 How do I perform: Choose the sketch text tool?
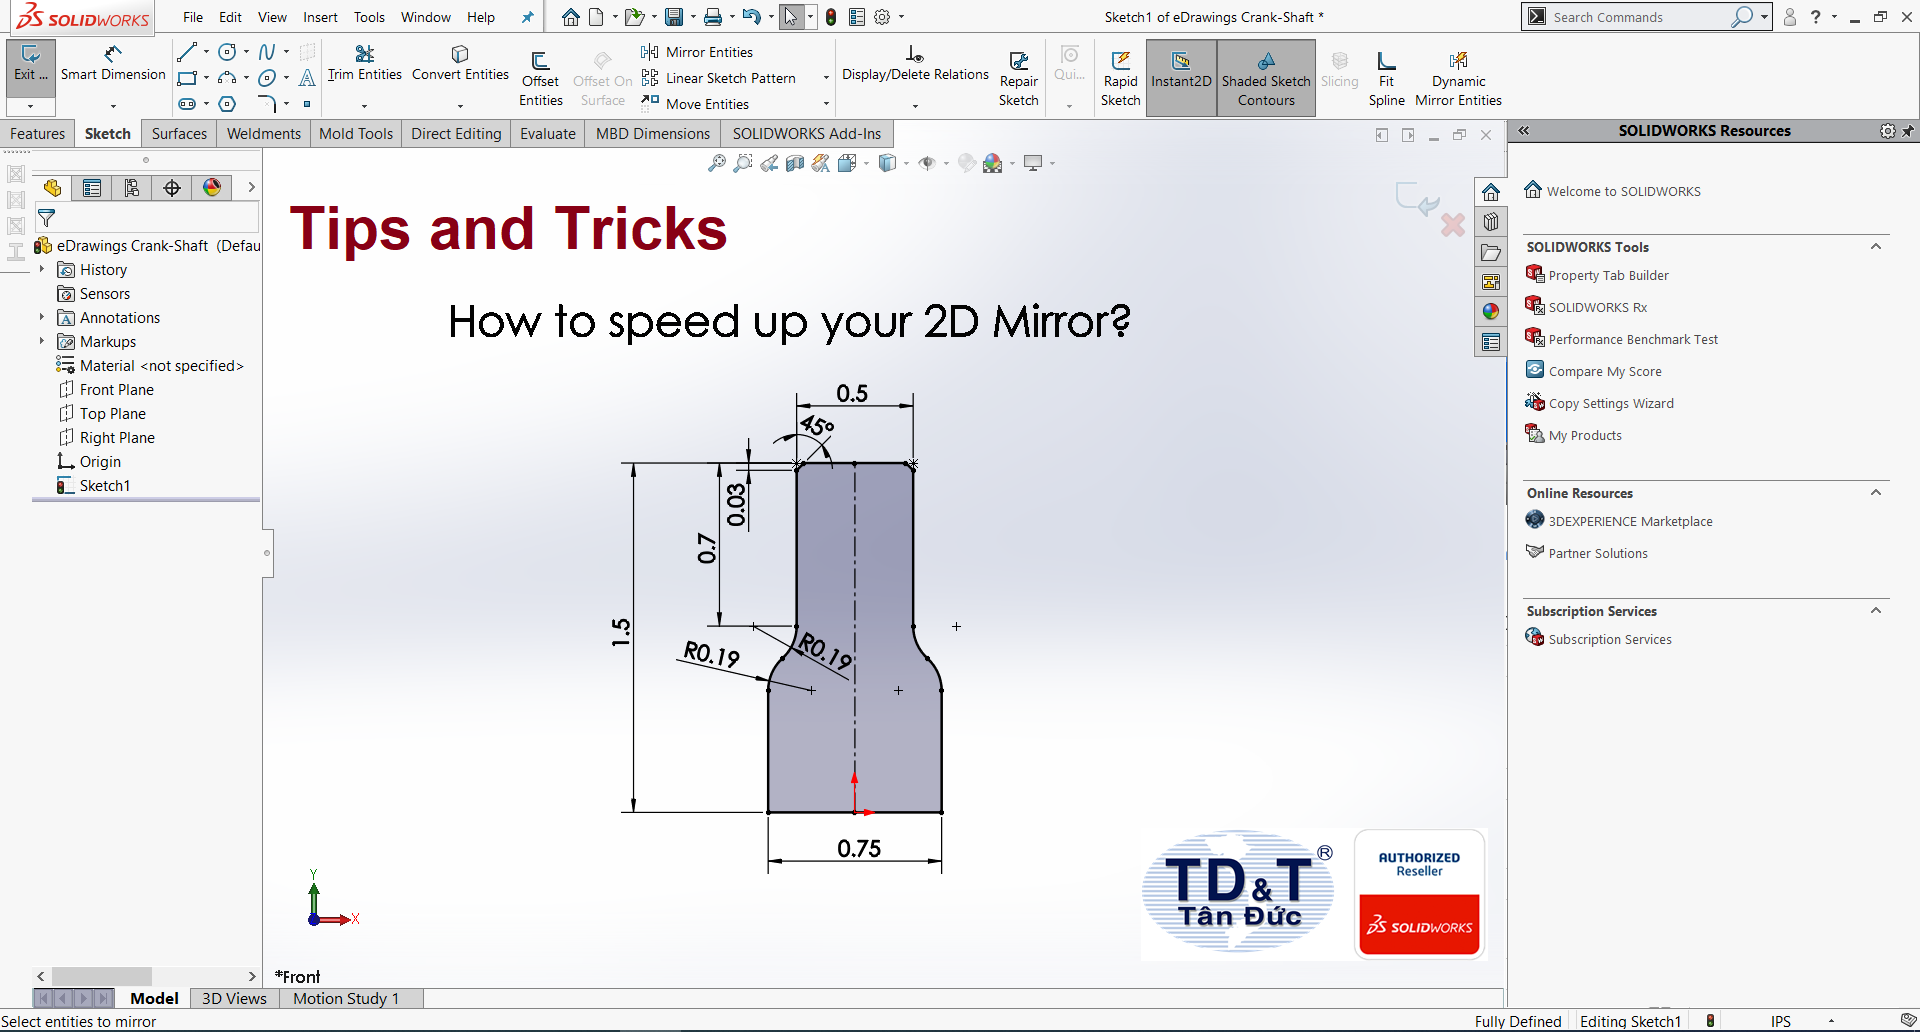click(x=307, y=78)
